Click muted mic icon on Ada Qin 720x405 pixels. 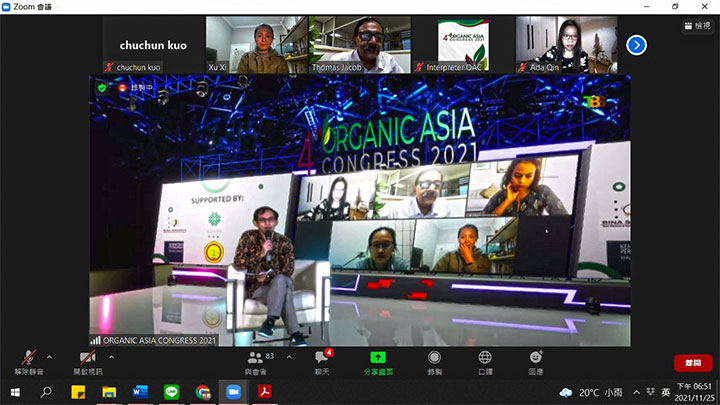coord(522,67)
